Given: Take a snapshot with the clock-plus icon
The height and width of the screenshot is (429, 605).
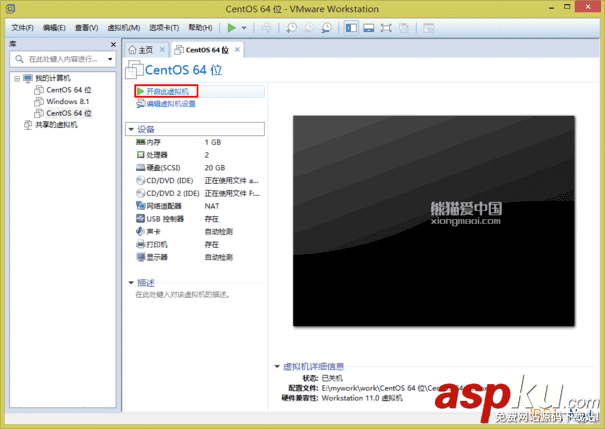Looking at the screenshot, I should click(291, 28).
